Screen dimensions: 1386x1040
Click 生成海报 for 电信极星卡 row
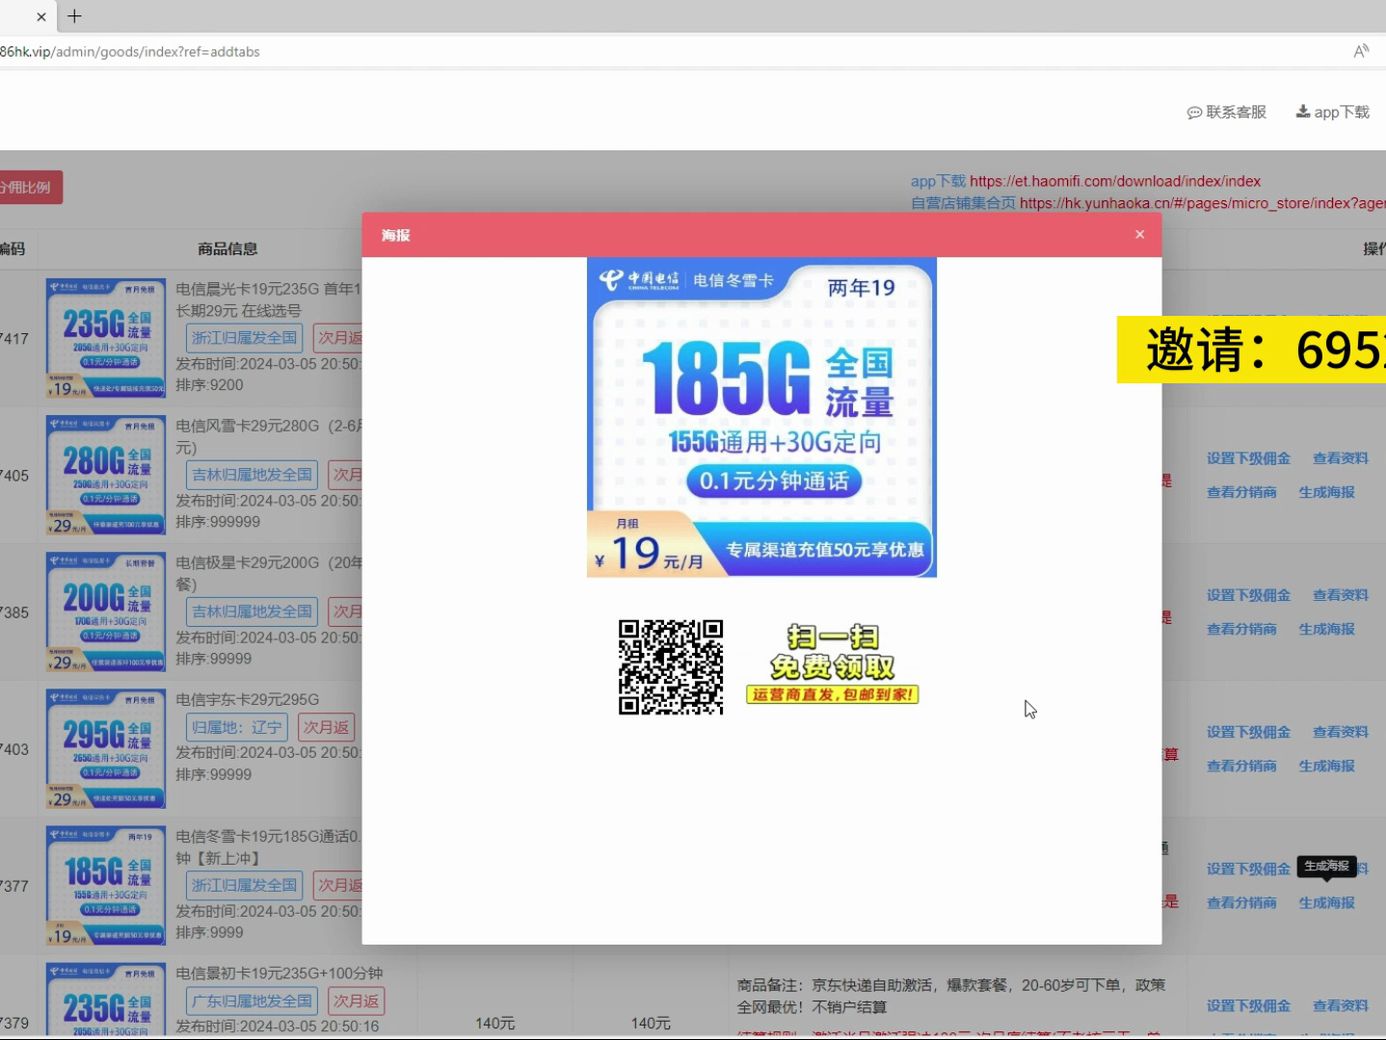pyautogui.click(x=1326, y=629)
